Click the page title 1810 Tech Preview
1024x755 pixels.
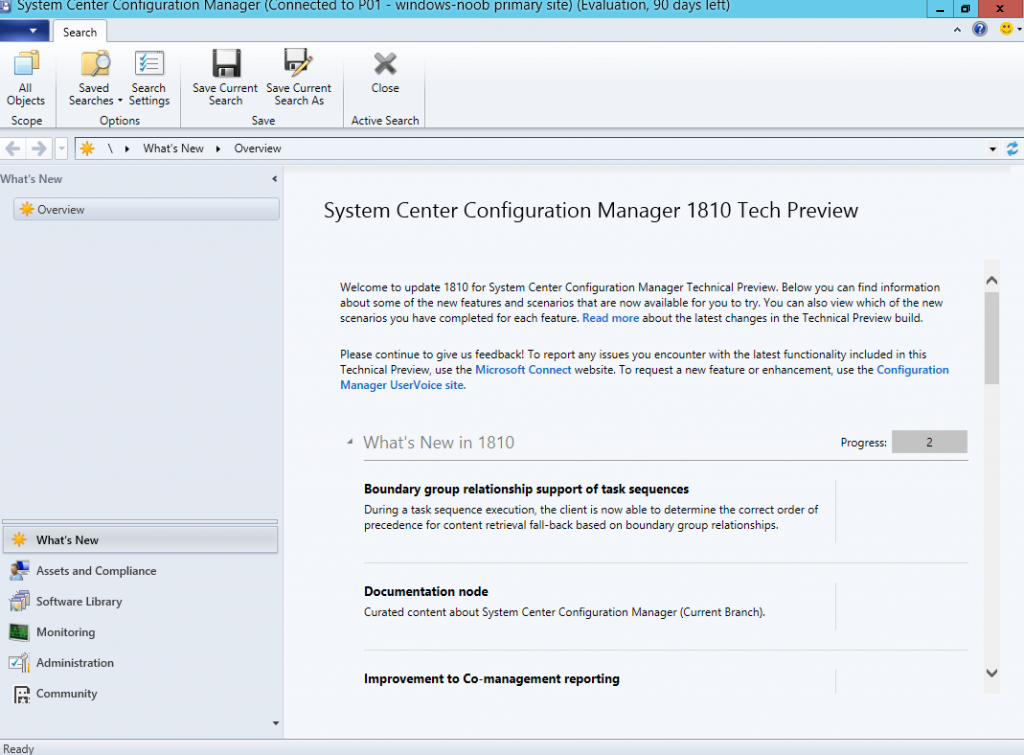coord(591,210)
